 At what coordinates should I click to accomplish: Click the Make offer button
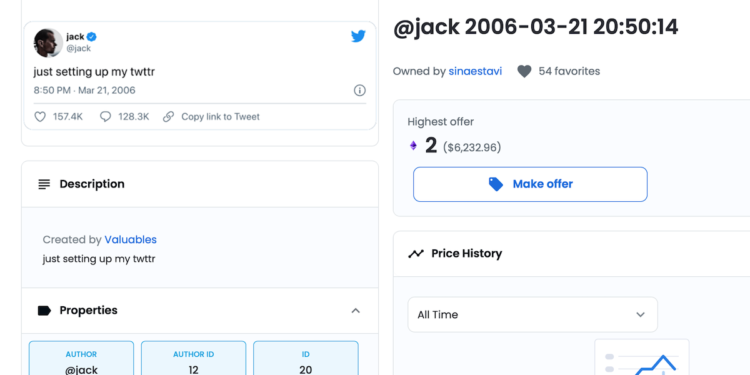530,184
